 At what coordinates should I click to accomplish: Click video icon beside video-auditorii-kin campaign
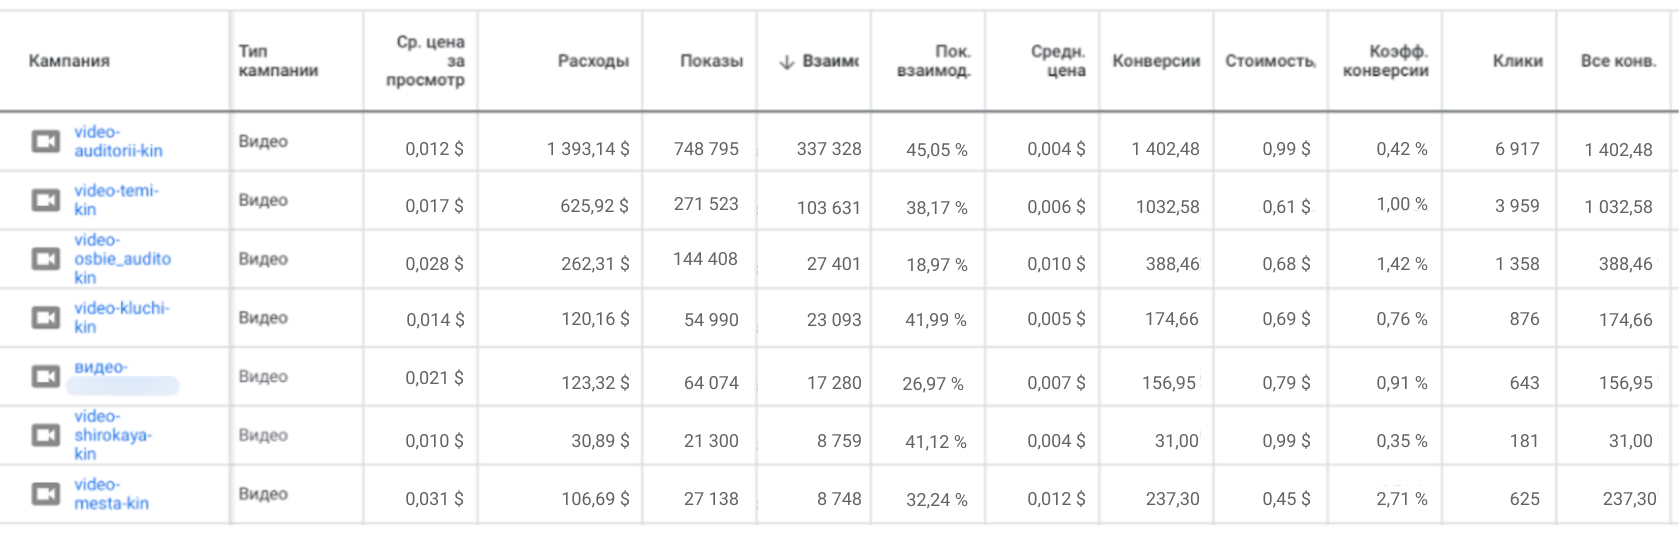click(45, 141)
